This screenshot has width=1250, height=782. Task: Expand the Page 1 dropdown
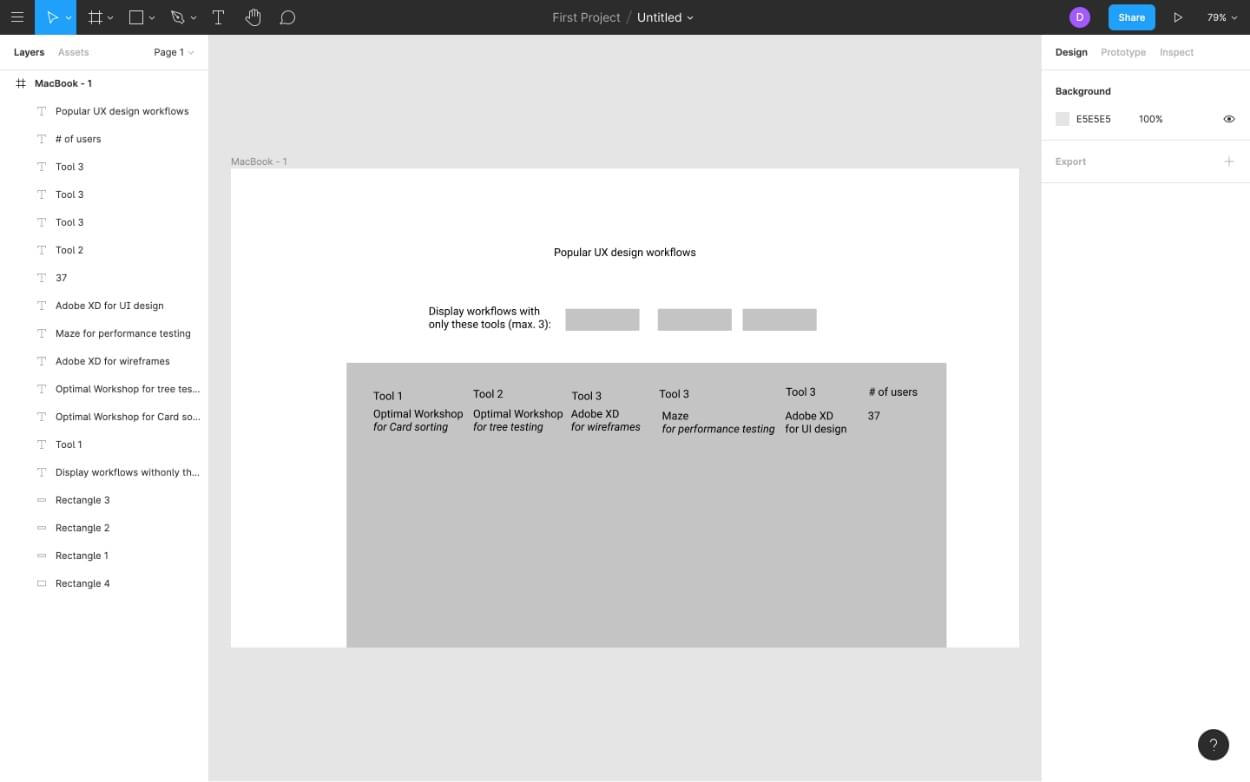coord(174,52)
